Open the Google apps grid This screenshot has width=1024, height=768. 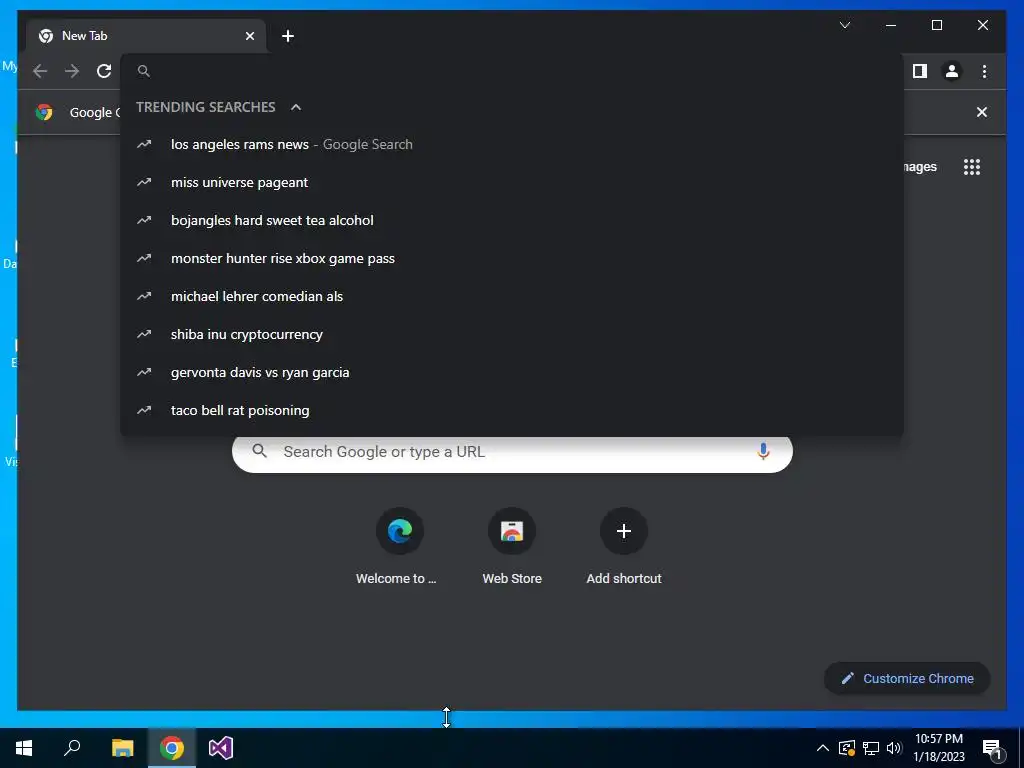point(972,167)
